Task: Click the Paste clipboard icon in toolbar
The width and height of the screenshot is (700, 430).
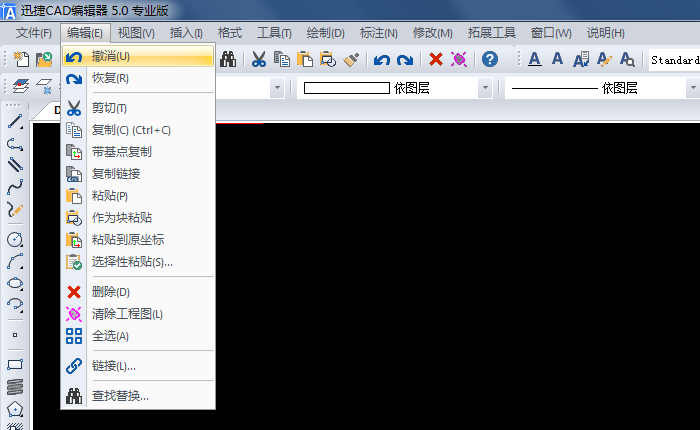Action: point(305,59)
